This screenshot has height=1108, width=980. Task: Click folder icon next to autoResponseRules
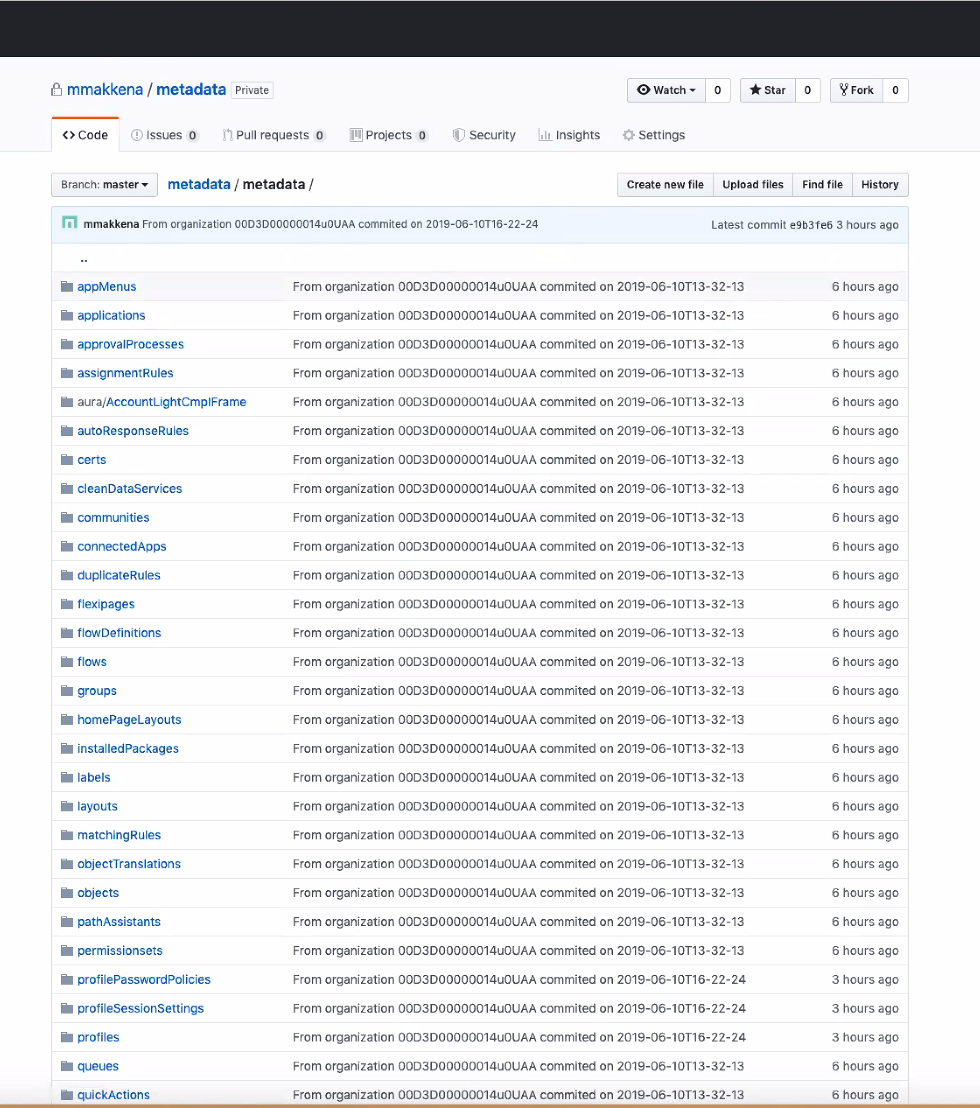point(67,430)
